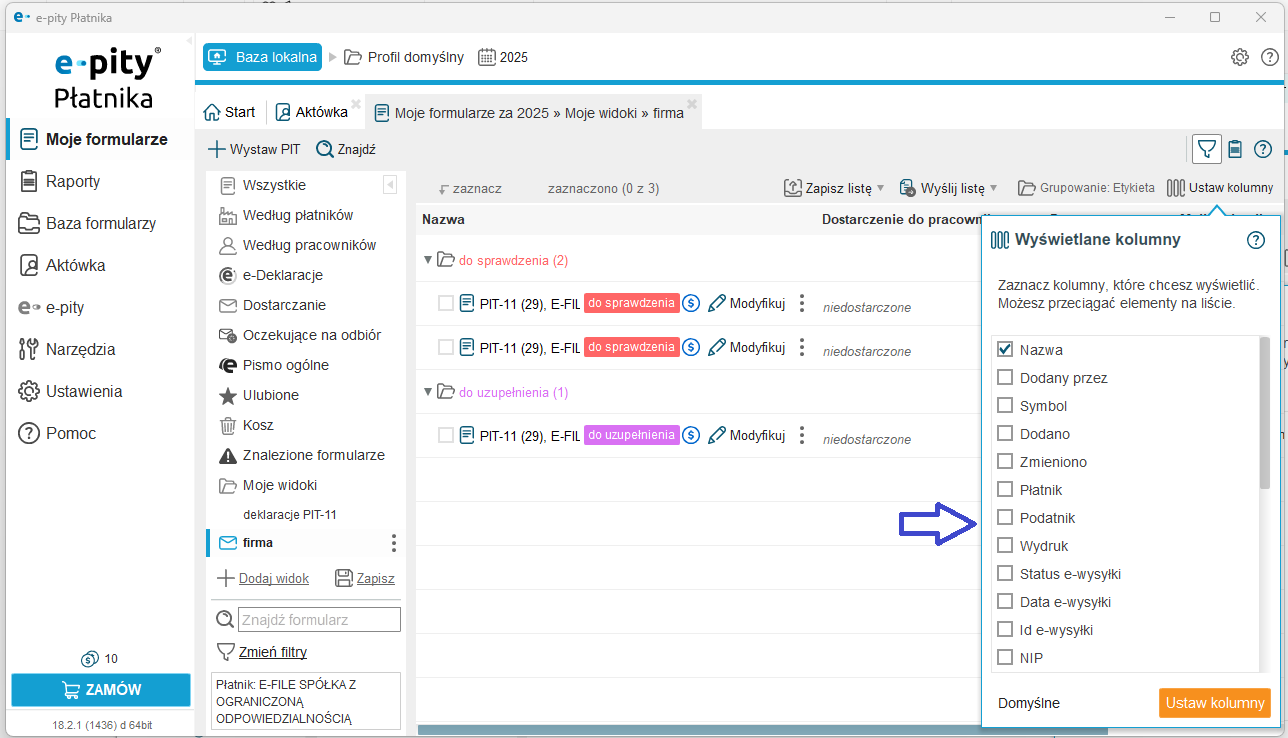This screenshot has height=738, width=1288.
Task: Click the help icon in Wyświetlane kolumny panel
Action: [x=1256, y=240]
